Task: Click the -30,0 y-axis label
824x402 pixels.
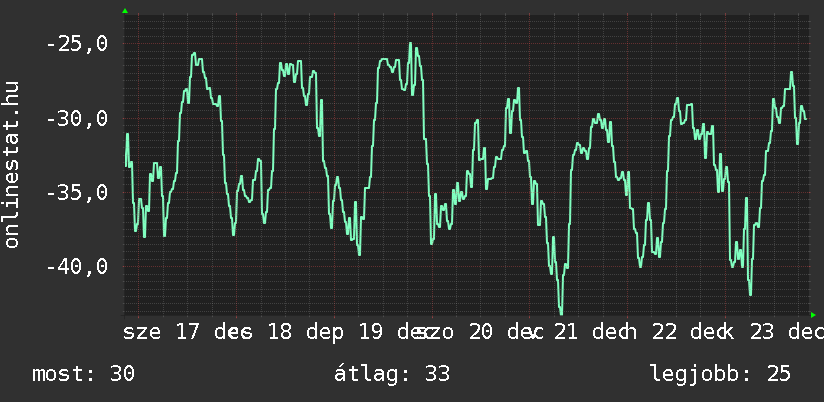Action: [77, 119]
